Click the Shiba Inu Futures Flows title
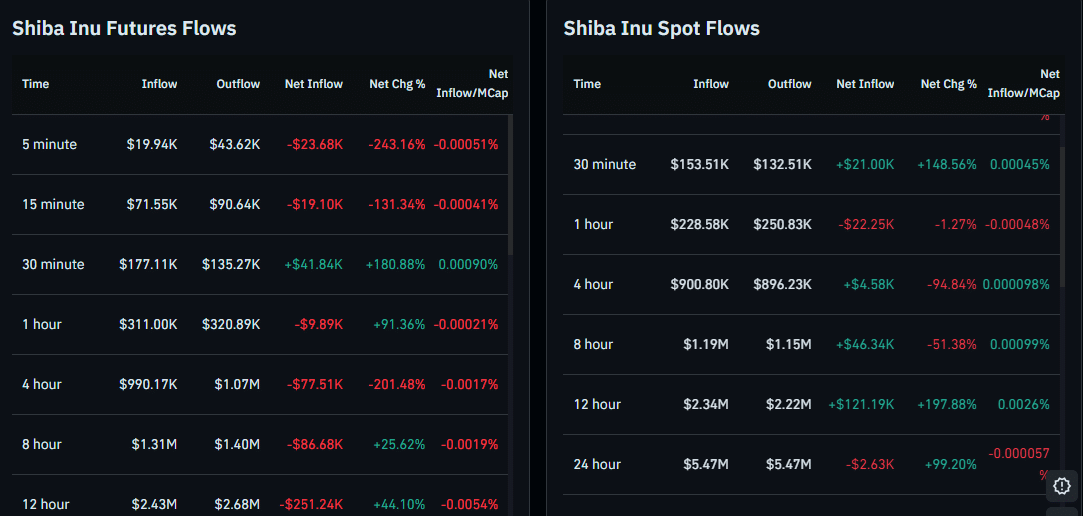The image size is (1083, 516). click(x=124, y=28)
